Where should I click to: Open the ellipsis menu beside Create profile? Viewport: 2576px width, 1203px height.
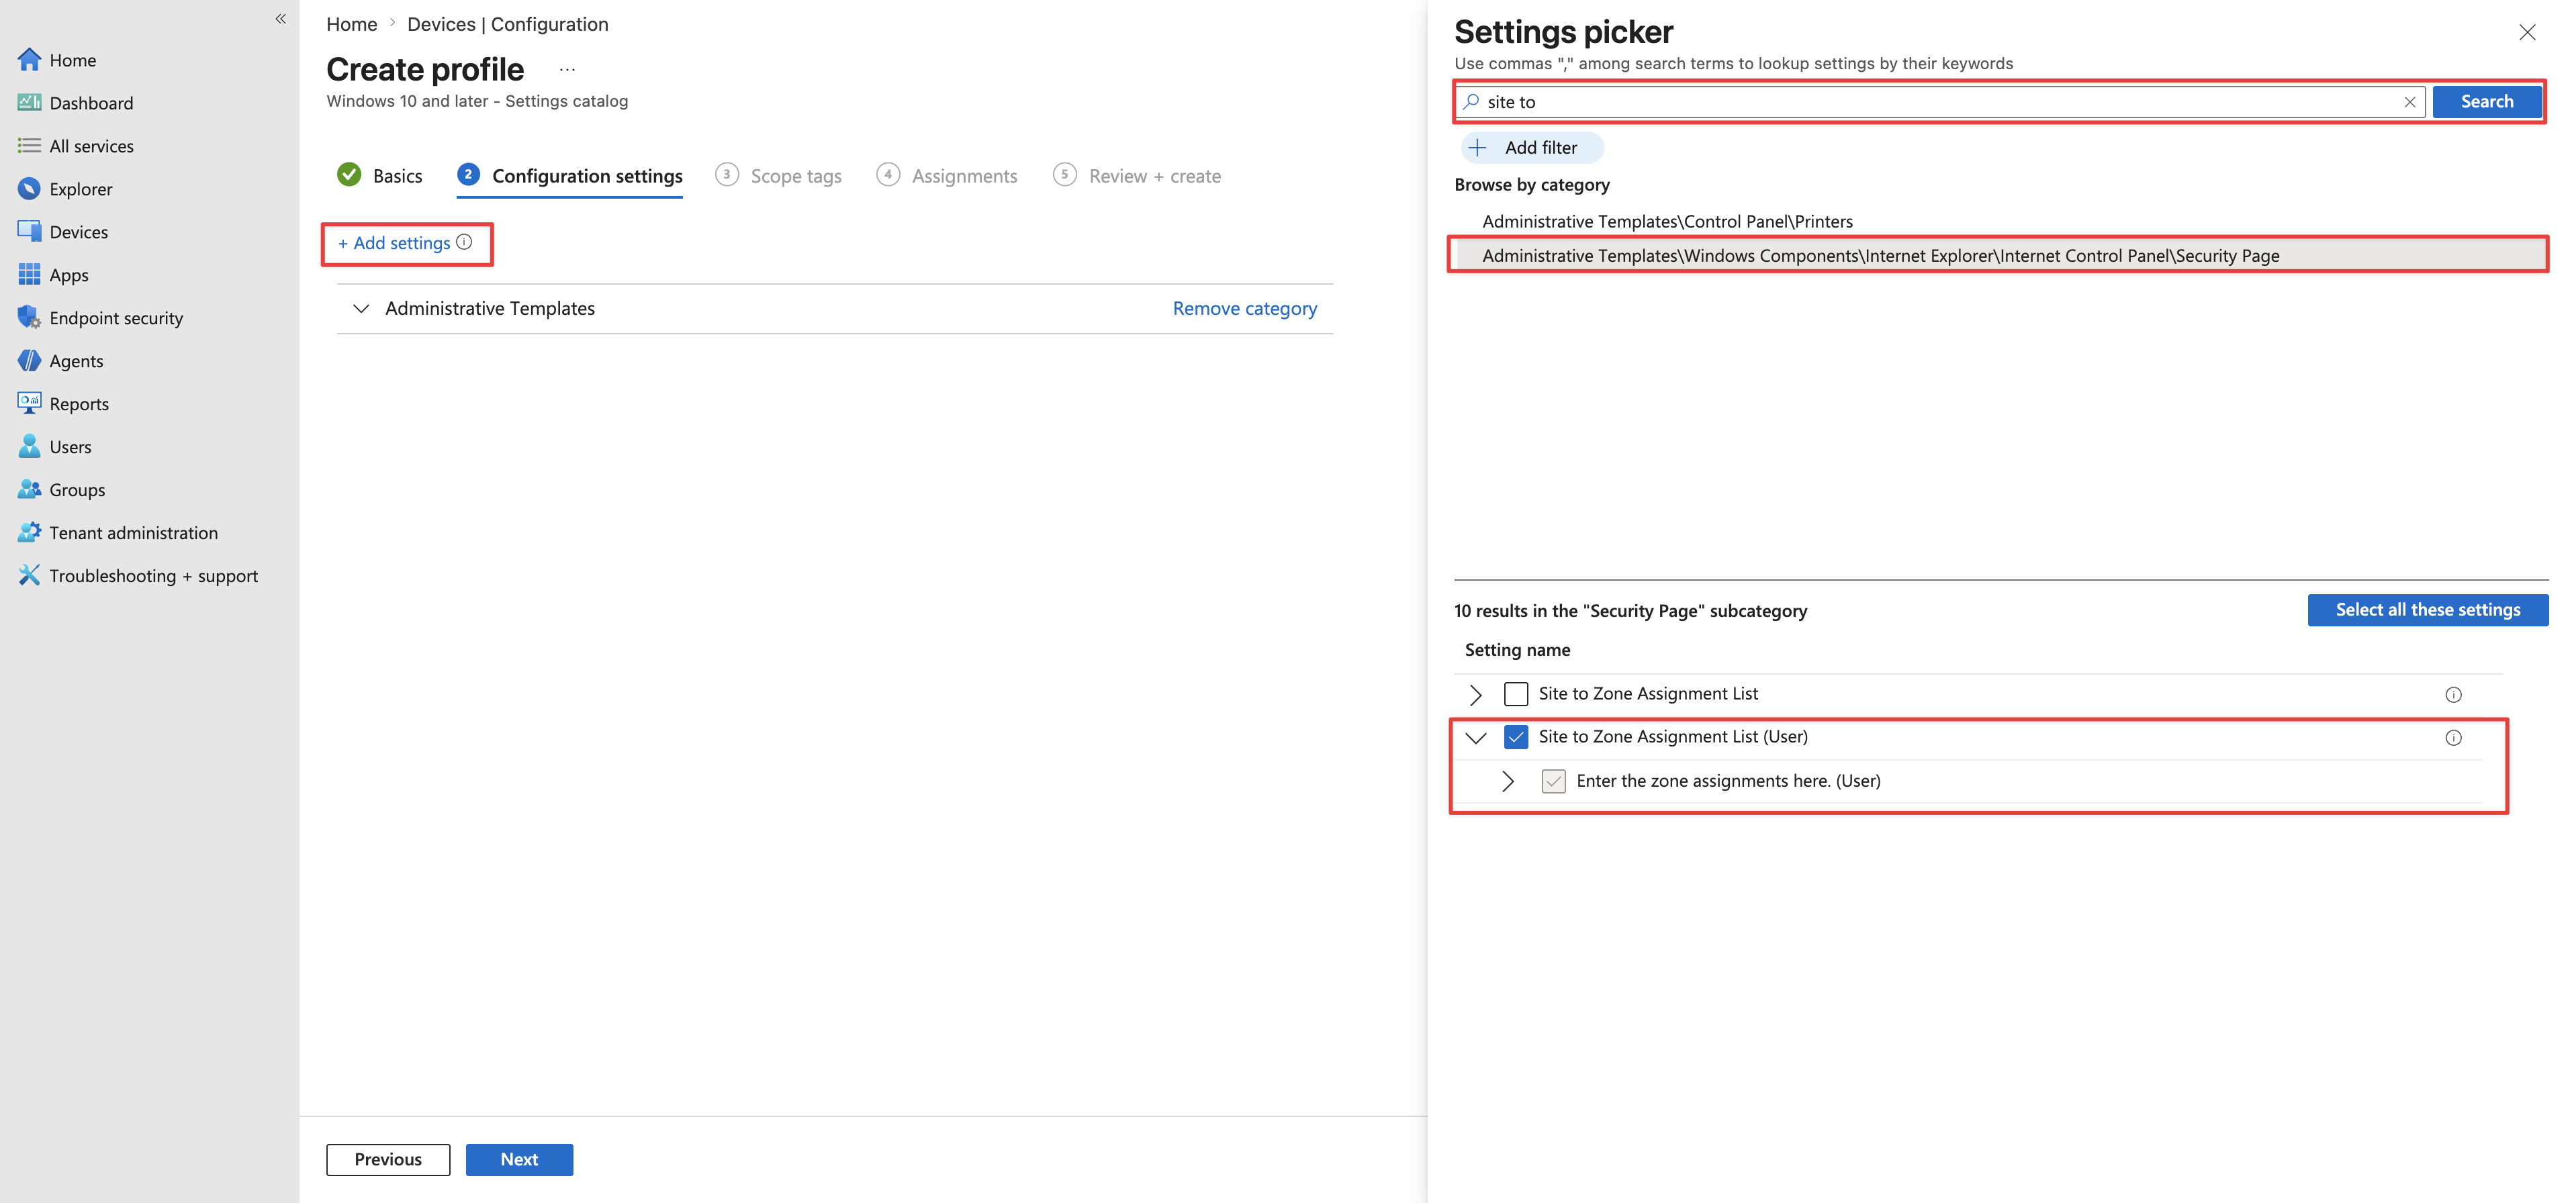click(x=567, y=70)
